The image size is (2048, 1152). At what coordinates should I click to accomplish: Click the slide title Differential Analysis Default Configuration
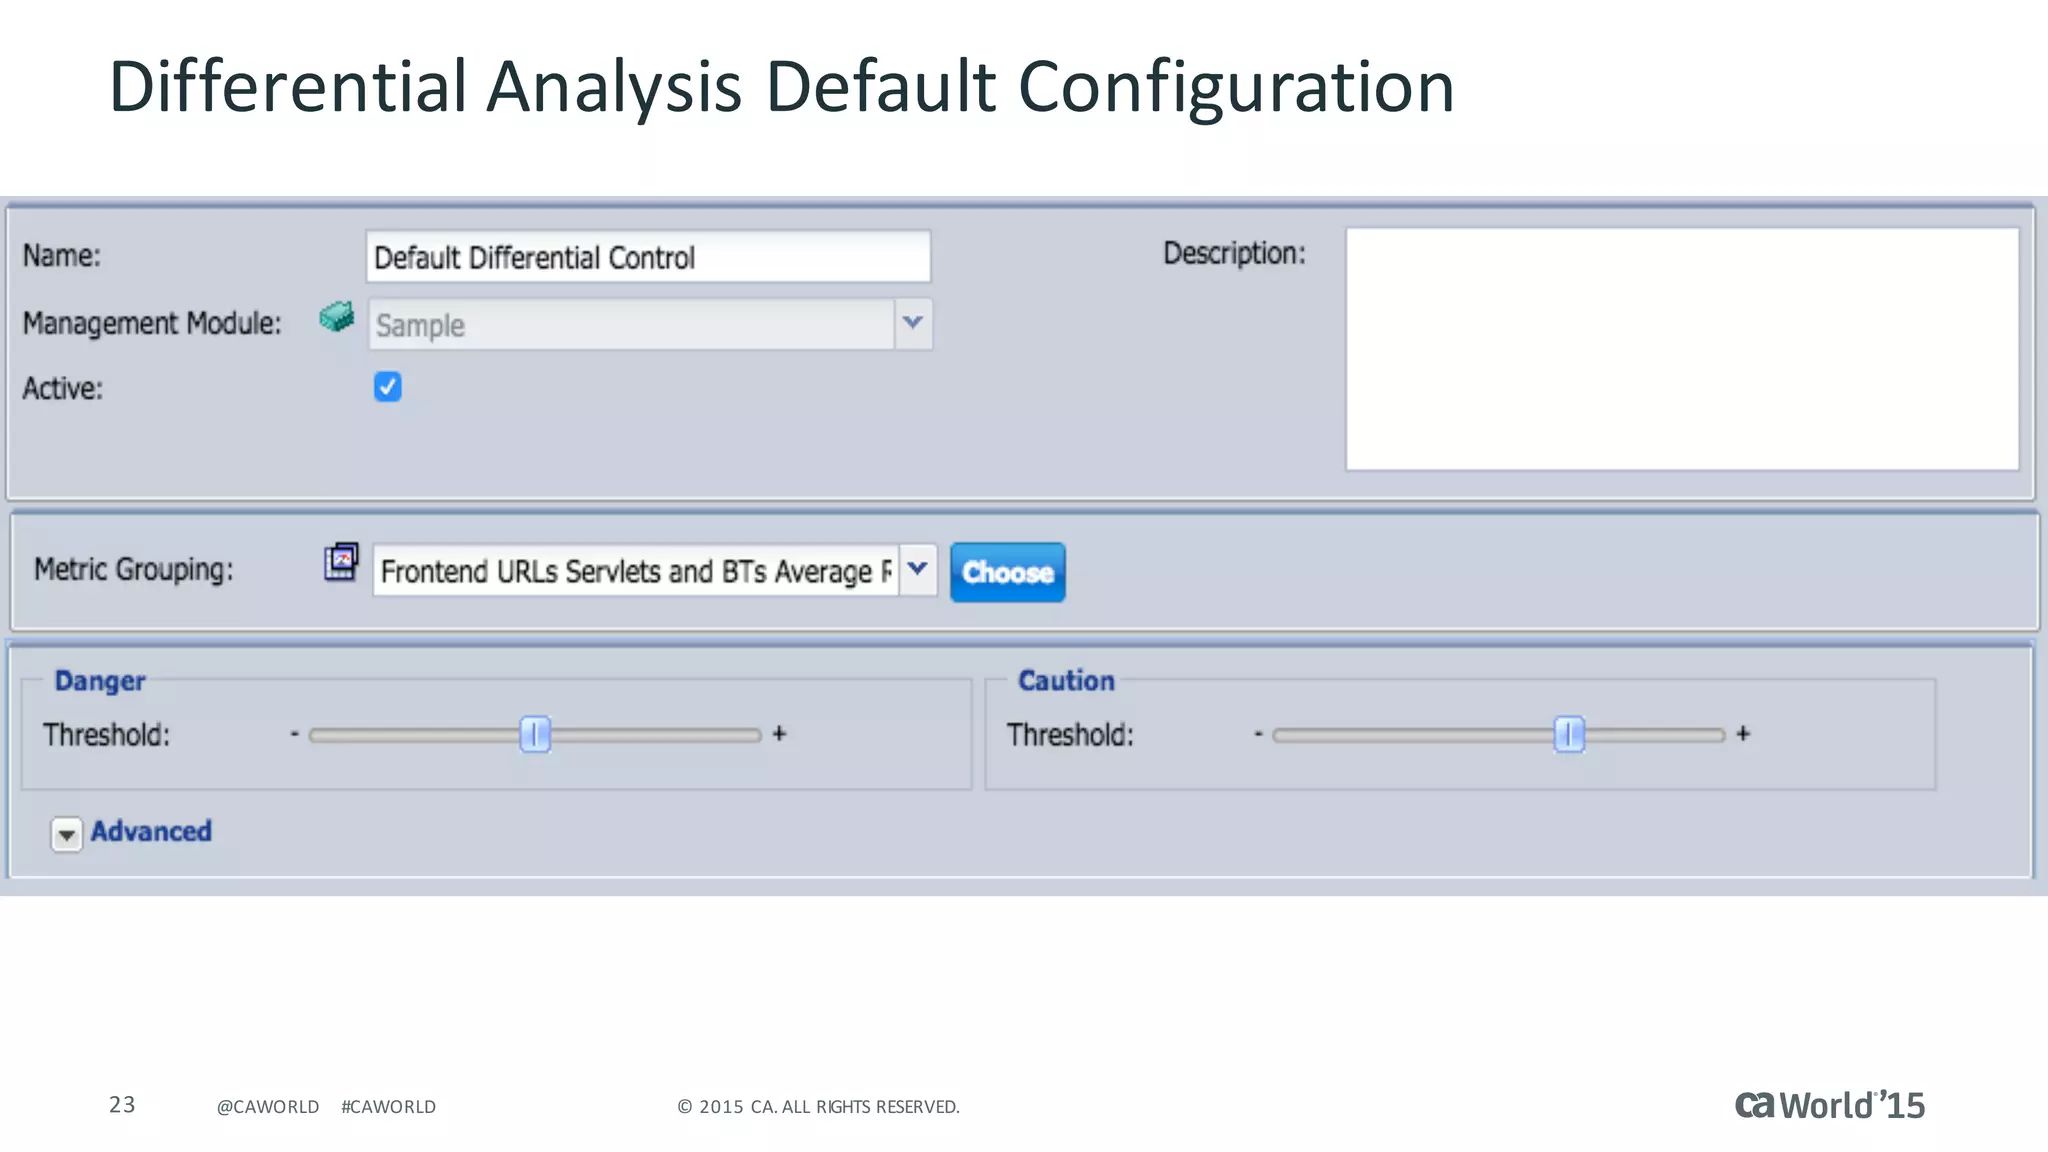click(781, 87)
